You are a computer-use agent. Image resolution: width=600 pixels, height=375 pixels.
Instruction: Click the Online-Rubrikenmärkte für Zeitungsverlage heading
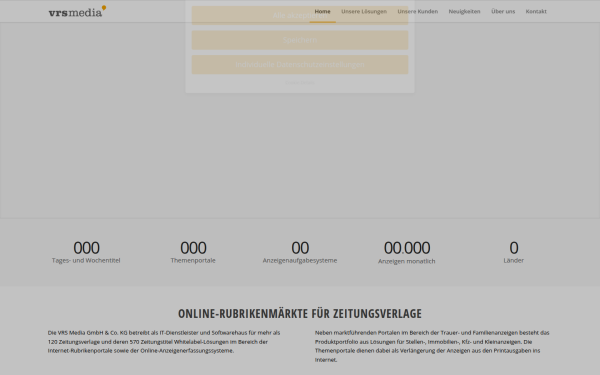(x=300, y=313)
